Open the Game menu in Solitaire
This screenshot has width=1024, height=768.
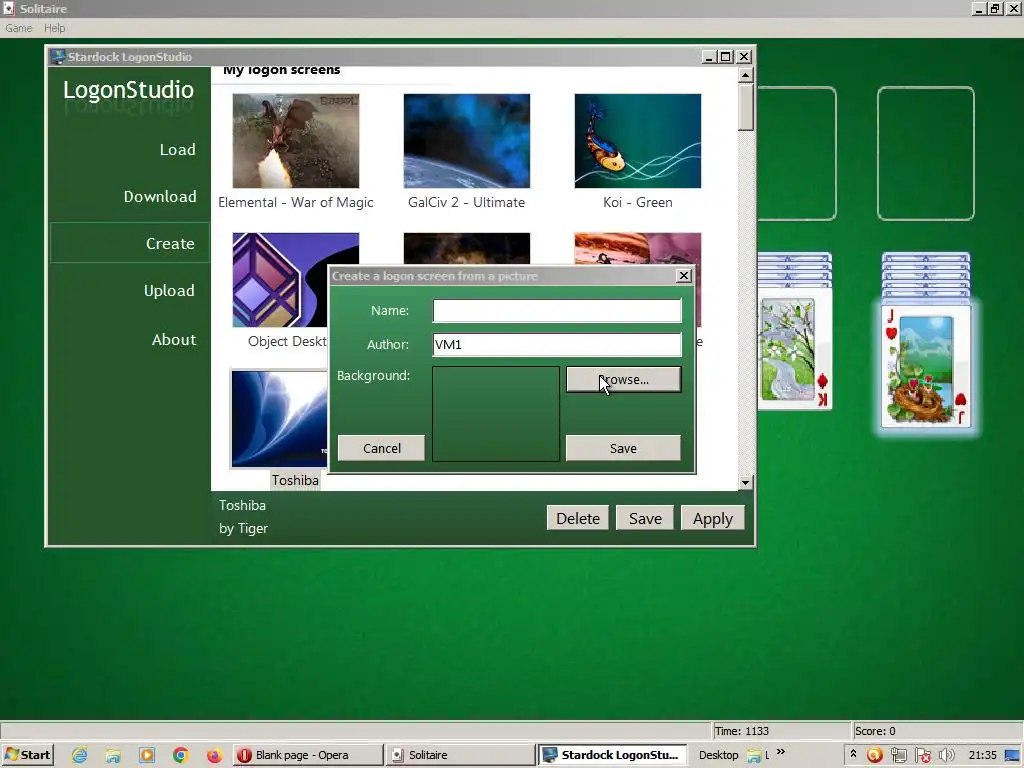(18, 28)
